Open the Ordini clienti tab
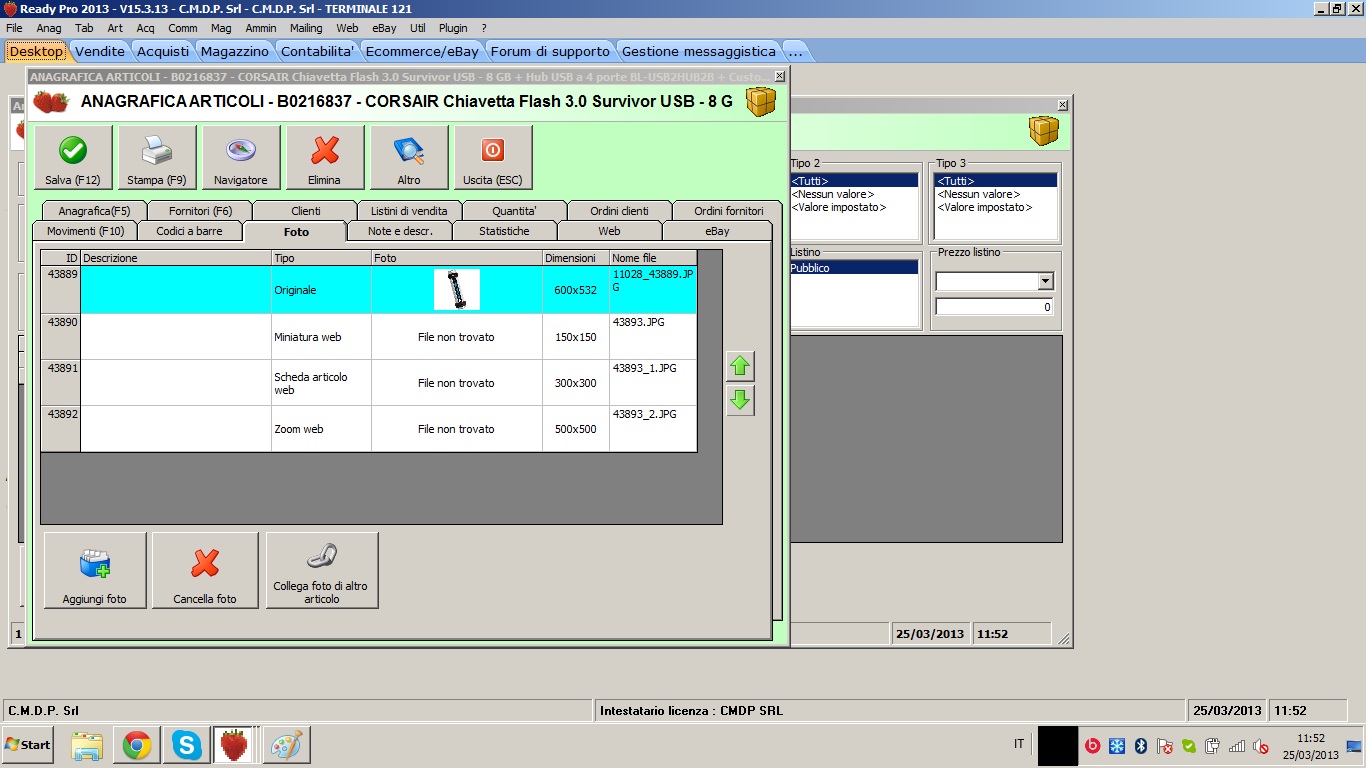Screen dimensions: 1366x768 click(x=619, y=211)
